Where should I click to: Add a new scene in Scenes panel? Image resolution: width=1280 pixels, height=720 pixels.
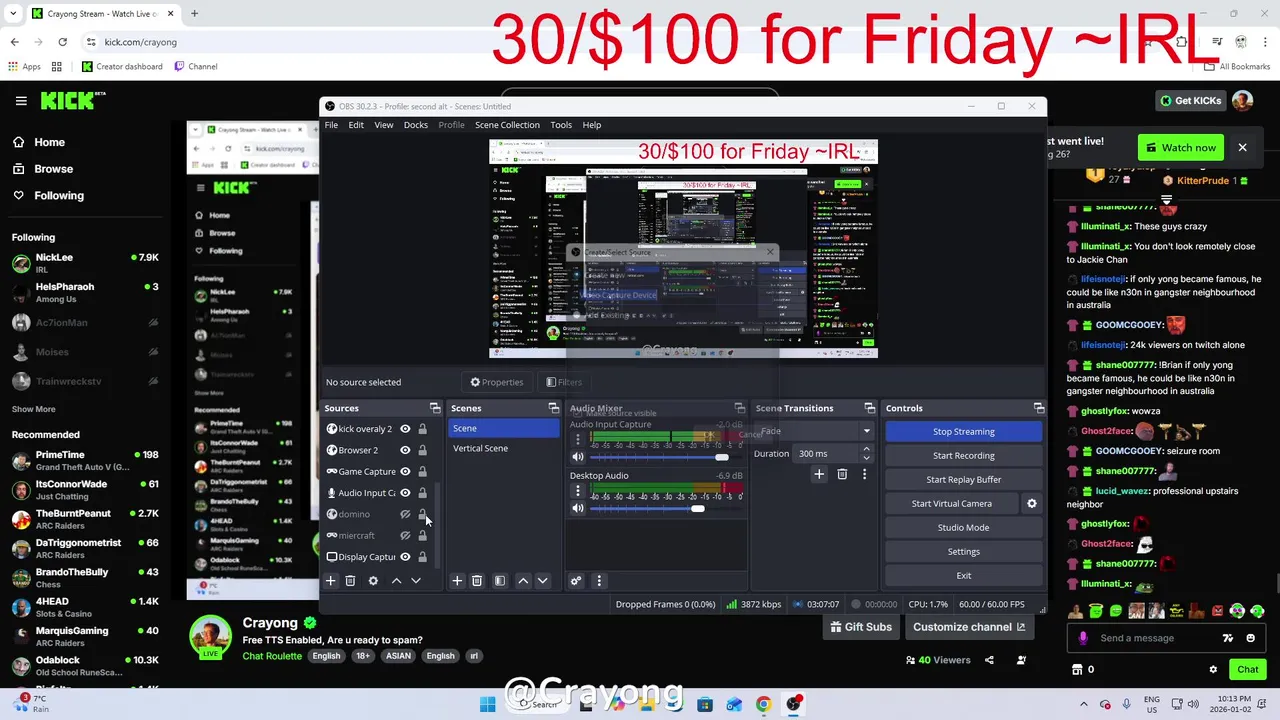tap(457, 580)
